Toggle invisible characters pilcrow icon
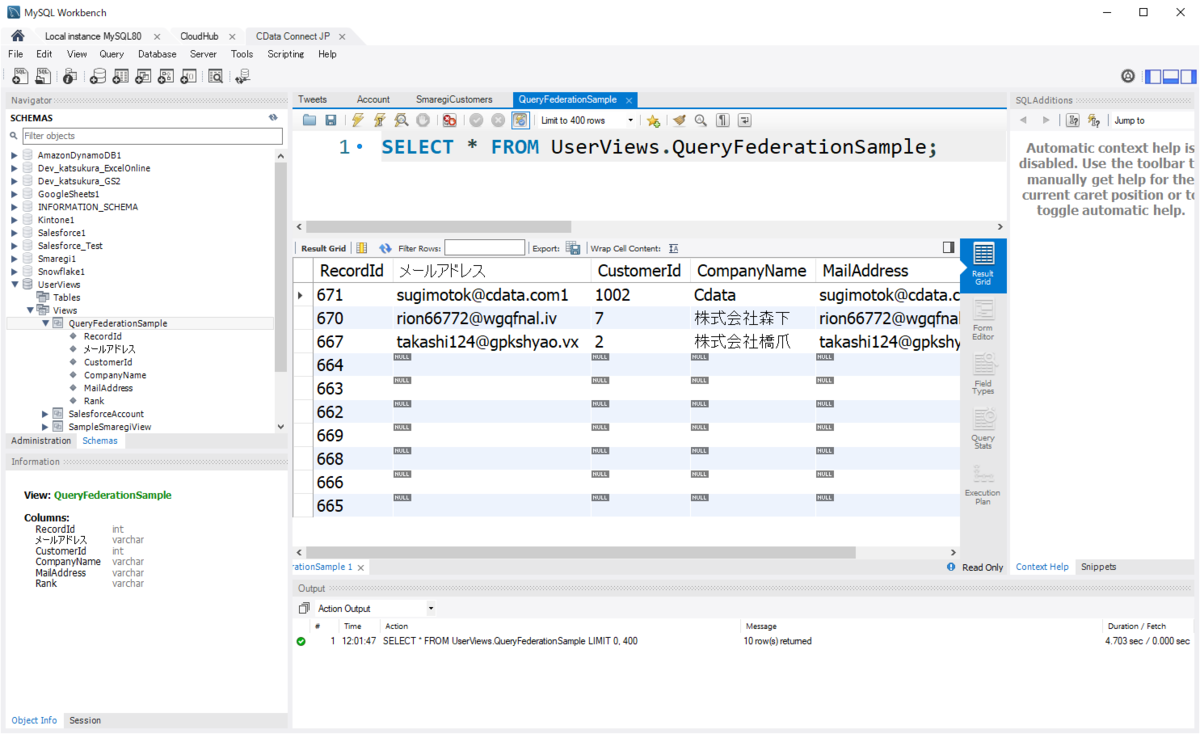 click(x=723, y=120)
